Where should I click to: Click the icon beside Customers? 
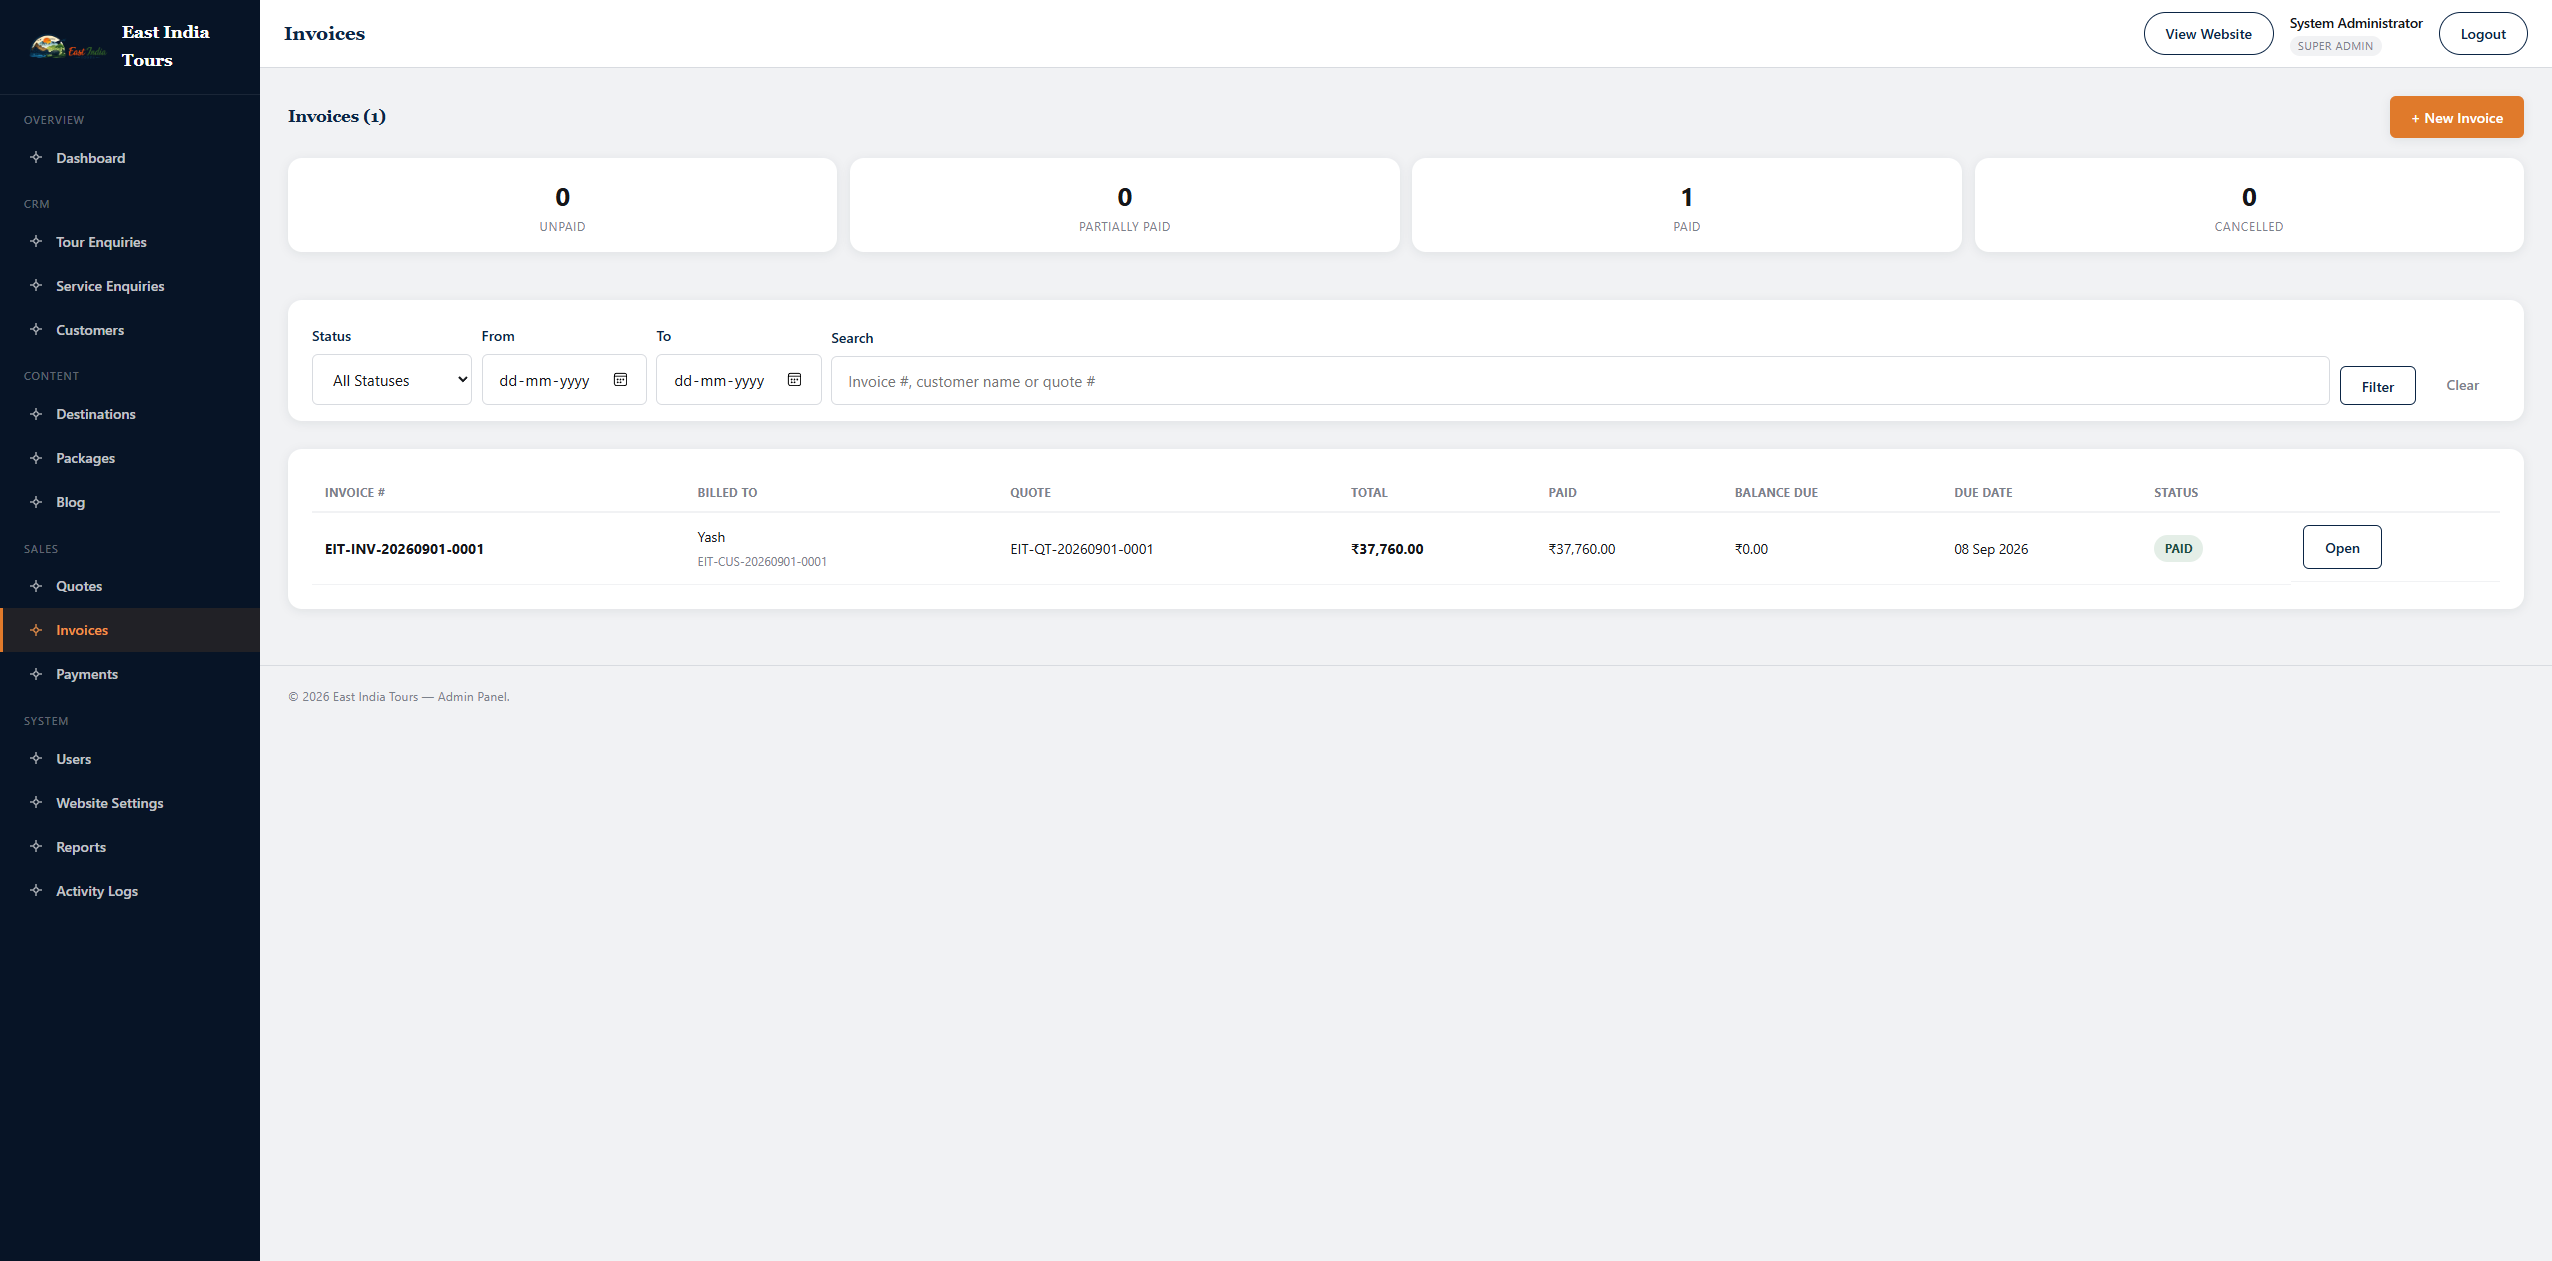pyautogui.click(x=36, y=329)
